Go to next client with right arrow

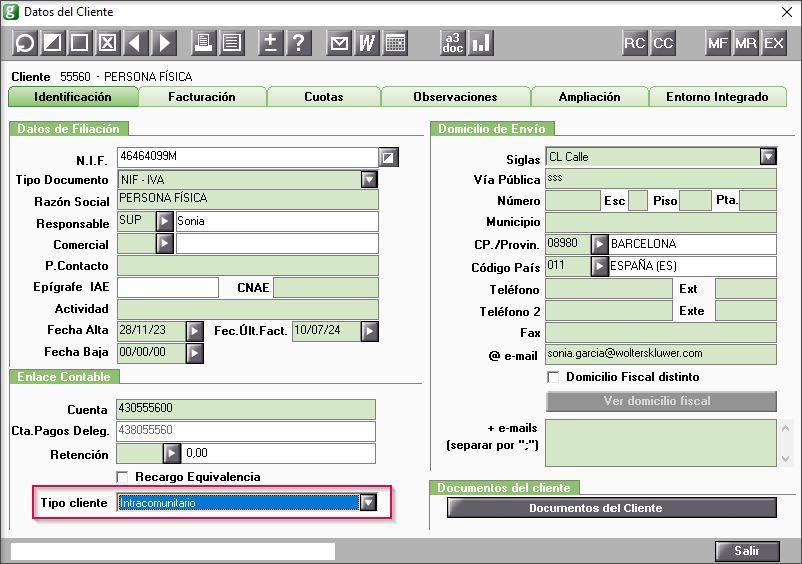tap(164, 42)
